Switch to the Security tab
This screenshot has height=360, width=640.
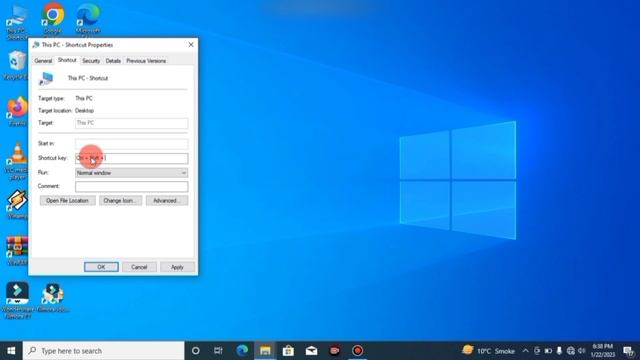click(91, 61)
